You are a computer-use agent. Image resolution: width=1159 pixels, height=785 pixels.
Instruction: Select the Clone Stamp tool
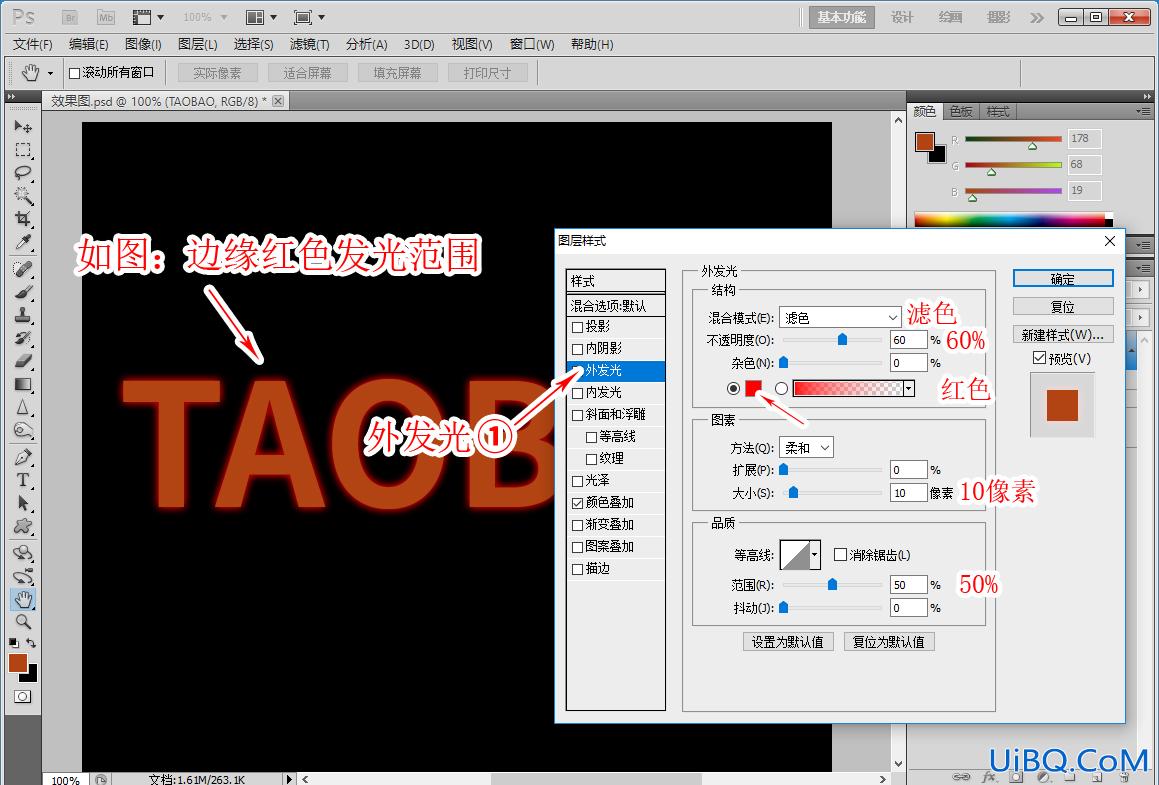pos(23,315)
